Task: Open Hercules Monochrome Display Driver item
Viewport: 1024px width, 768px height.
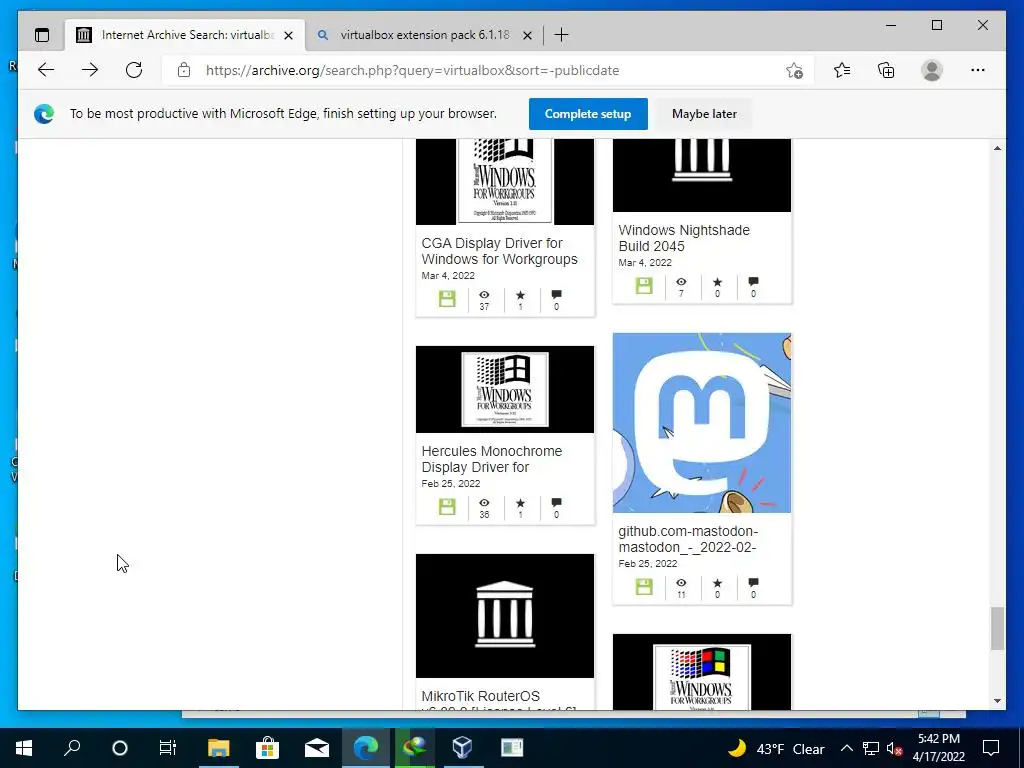Action: pos(492,459)
